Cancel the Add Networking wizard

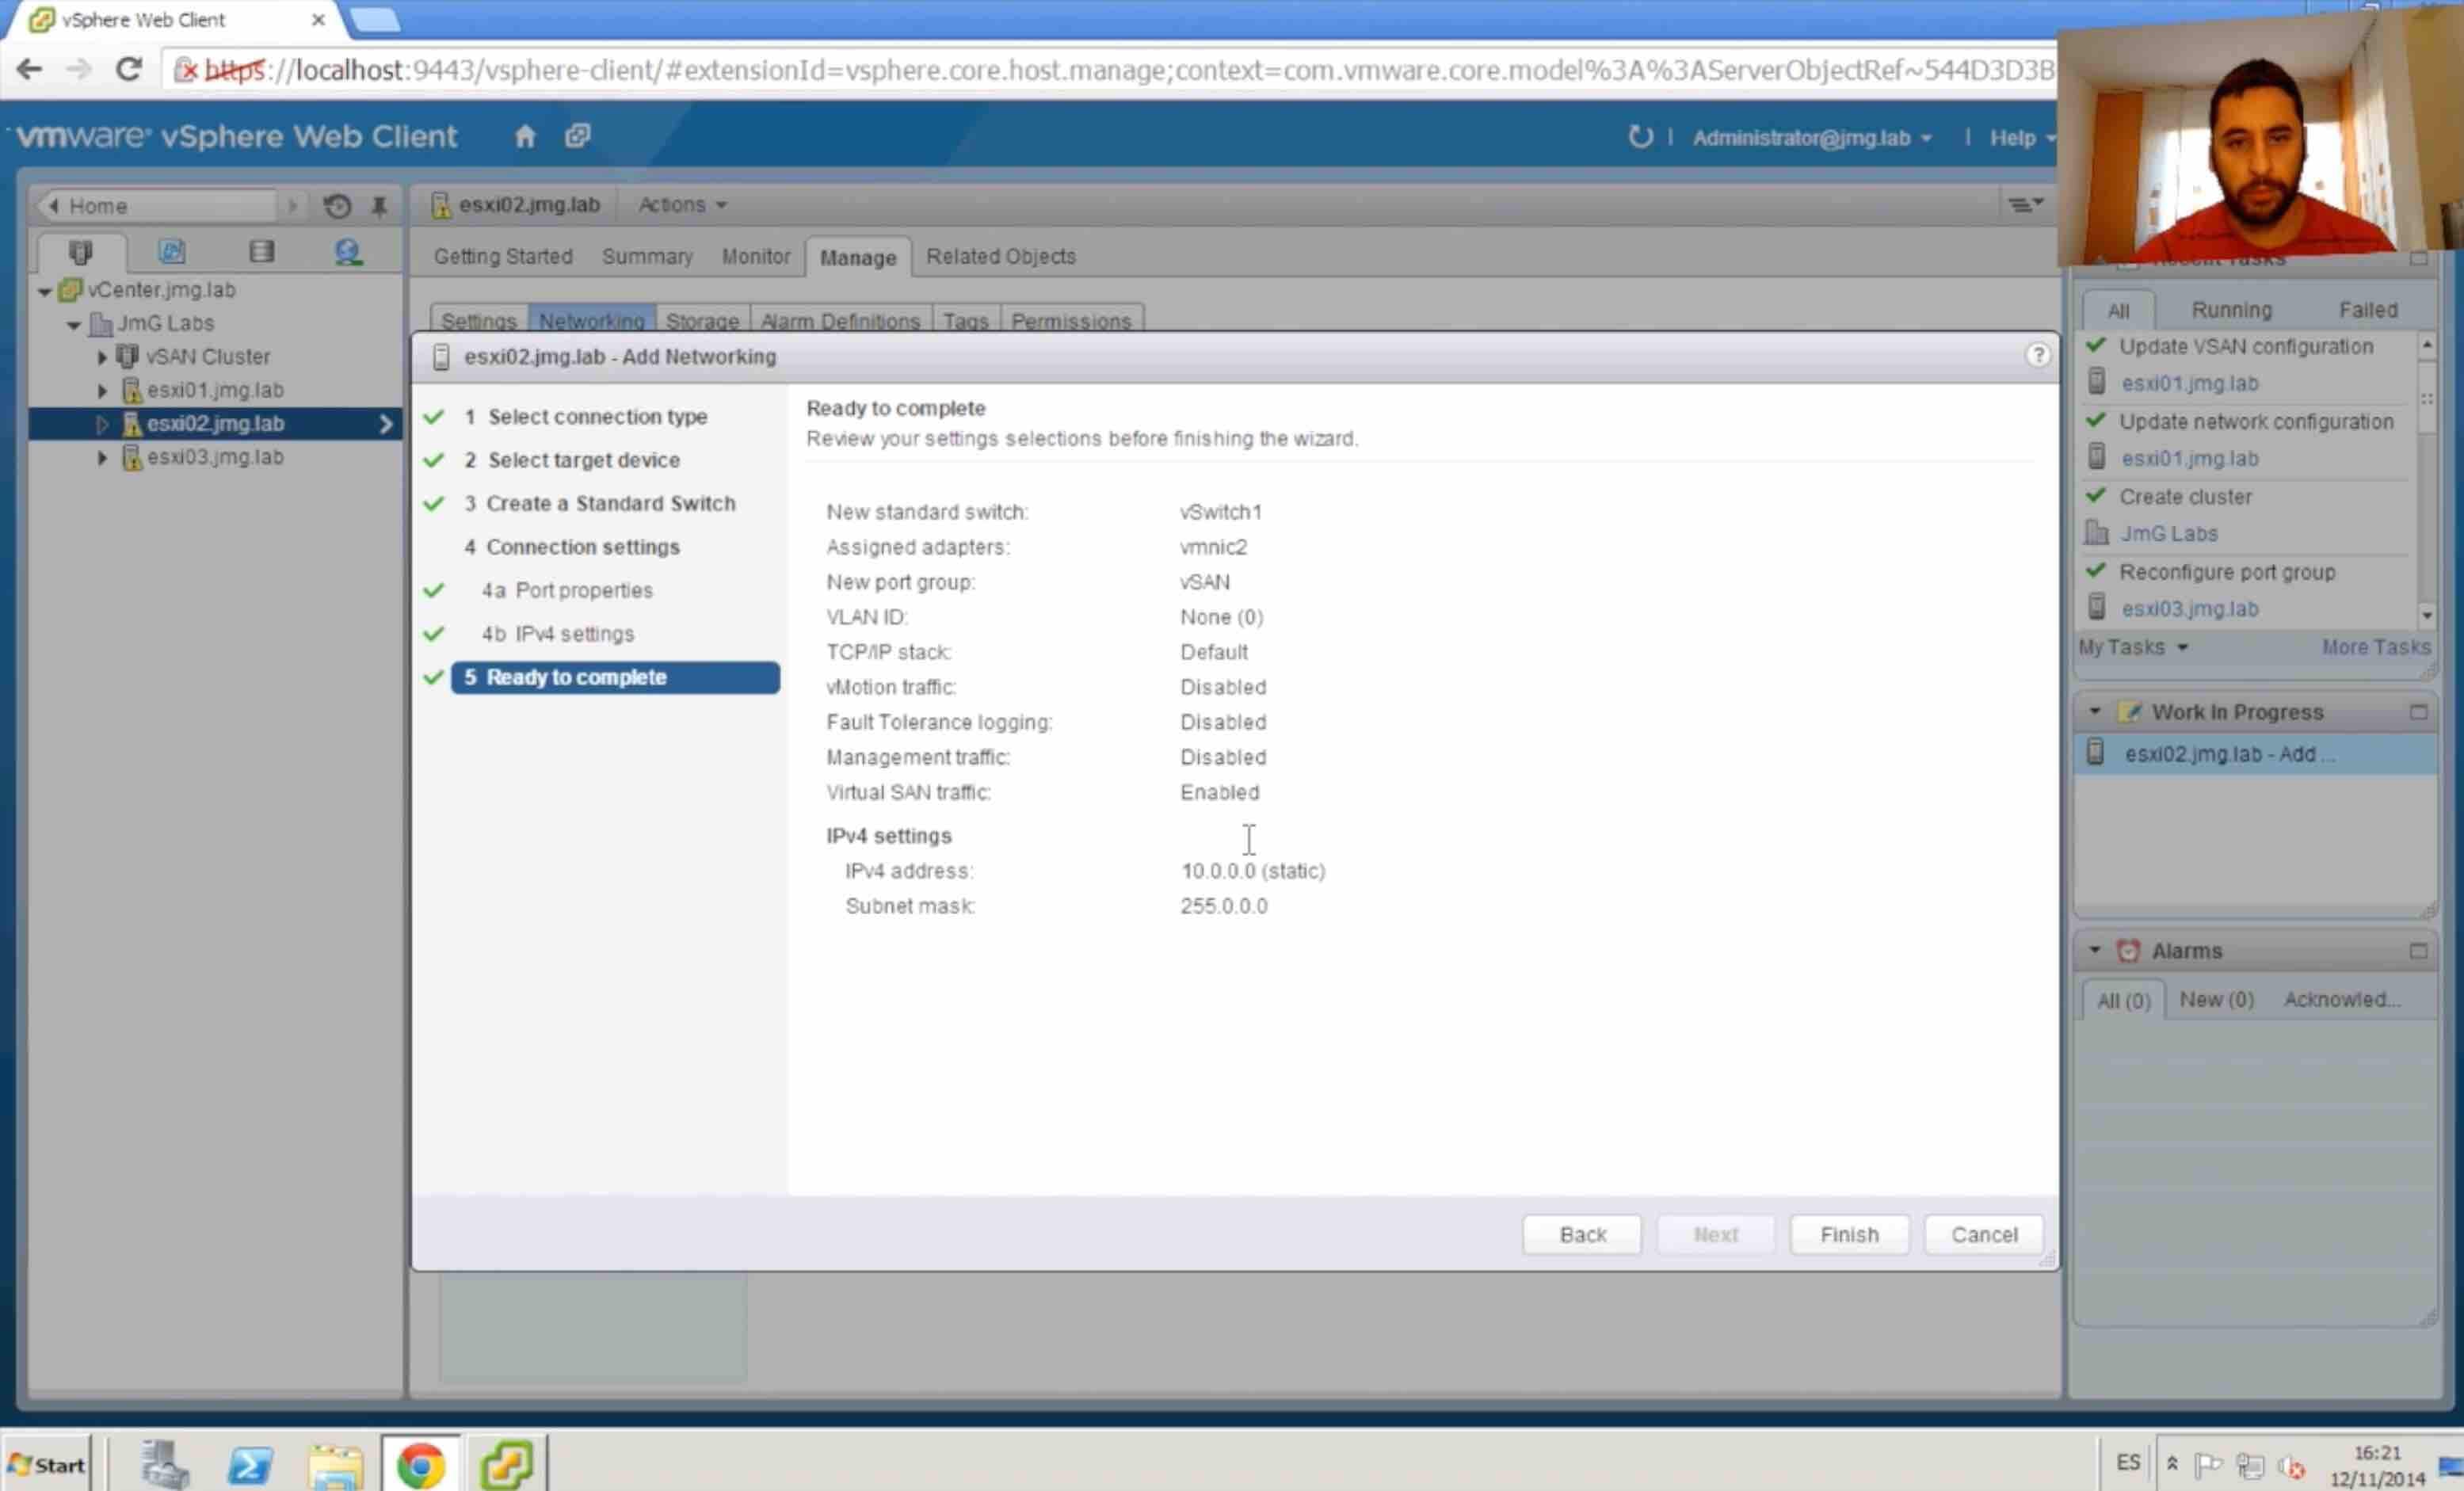click(x=1984, y=1234)
